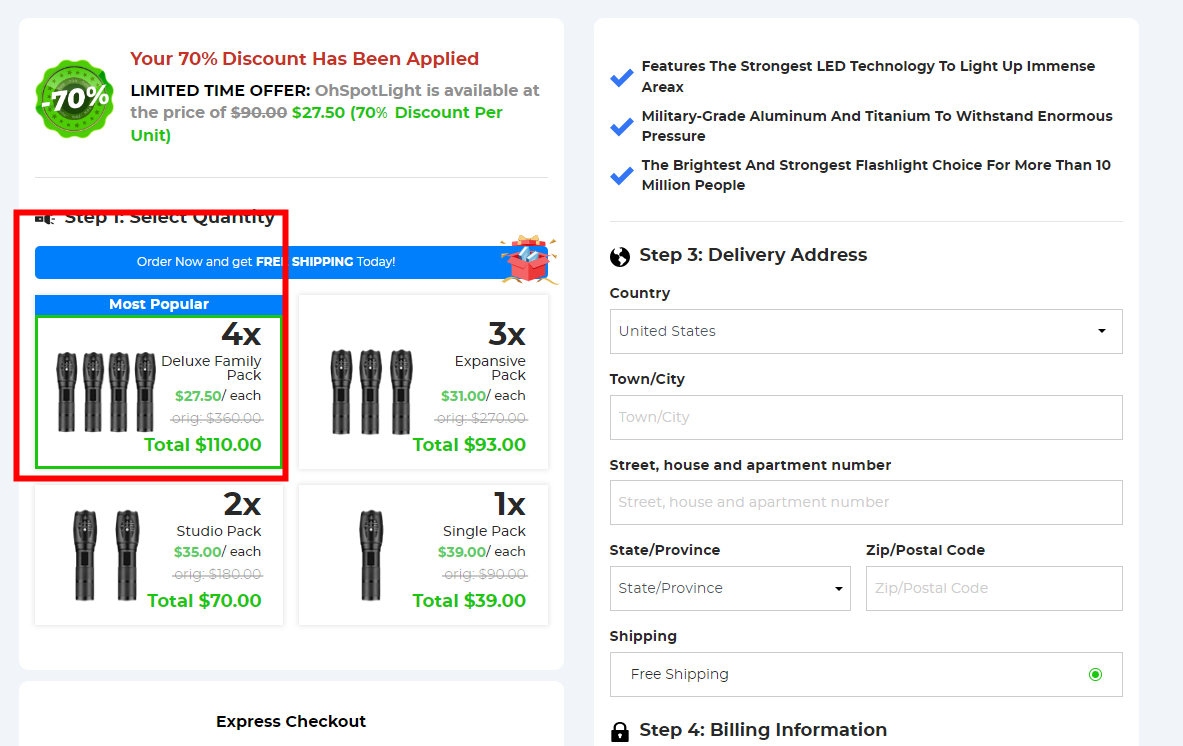This screenshot has width=1183, height=746.
Task: Choose the 2x Studio Pack option
Action: point(159,555)
